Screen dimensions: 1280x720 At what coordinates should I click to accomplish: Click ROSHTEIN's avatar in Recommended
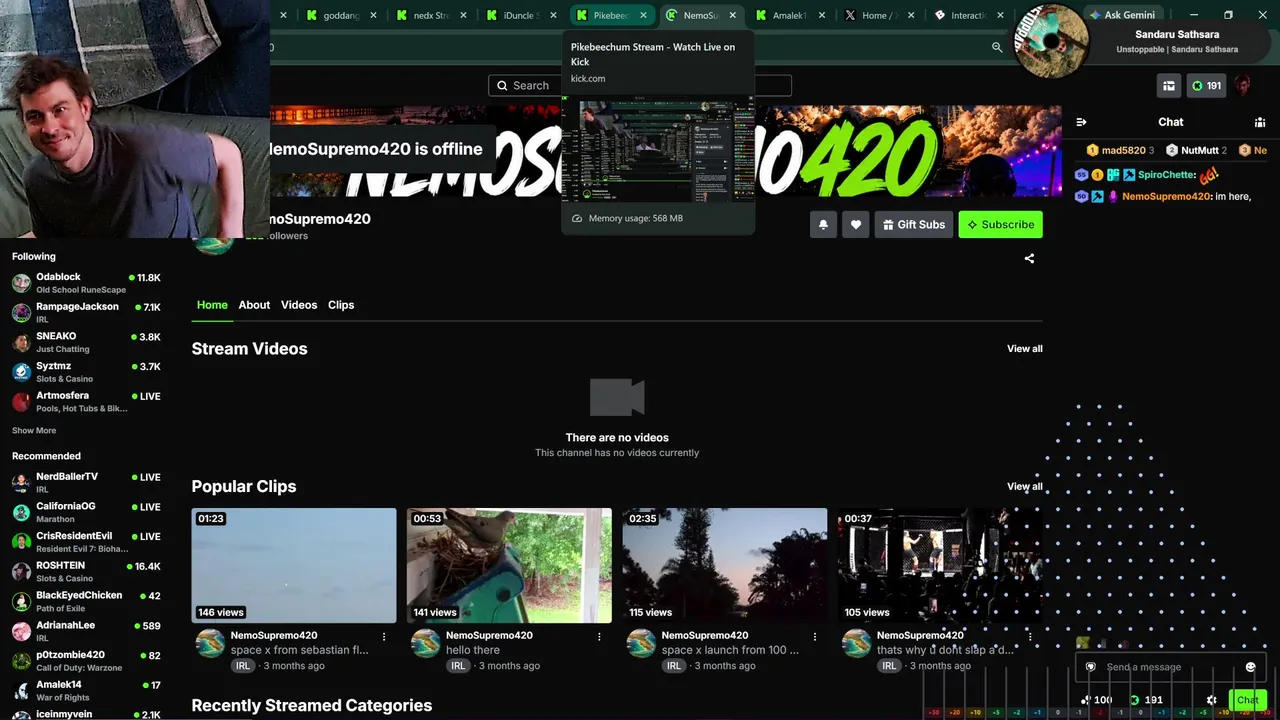21,572
